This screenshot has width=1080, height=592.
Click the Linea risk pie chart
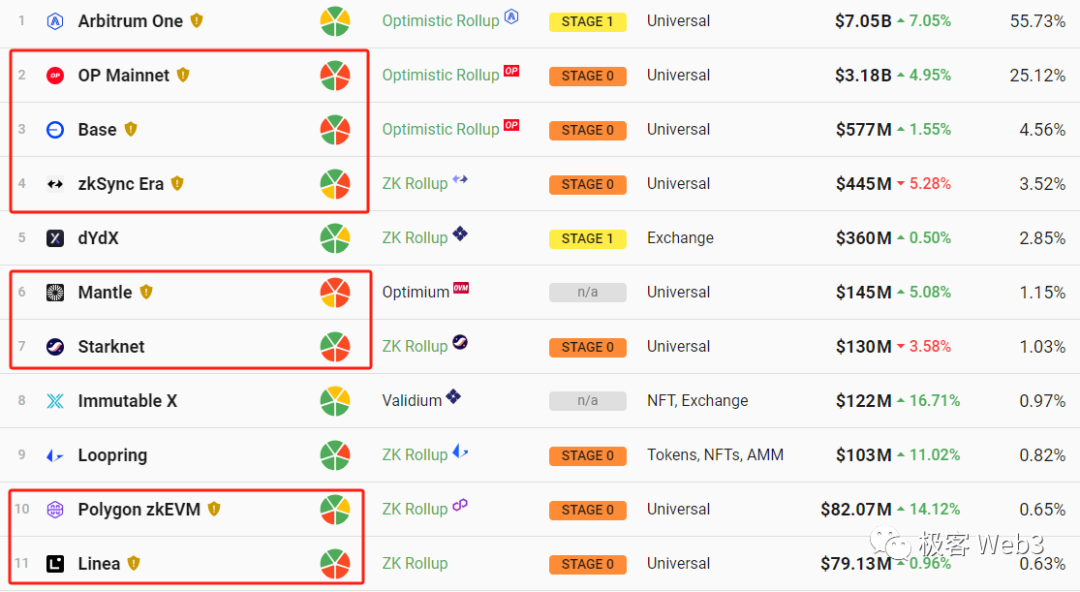[x=335, y=564]
